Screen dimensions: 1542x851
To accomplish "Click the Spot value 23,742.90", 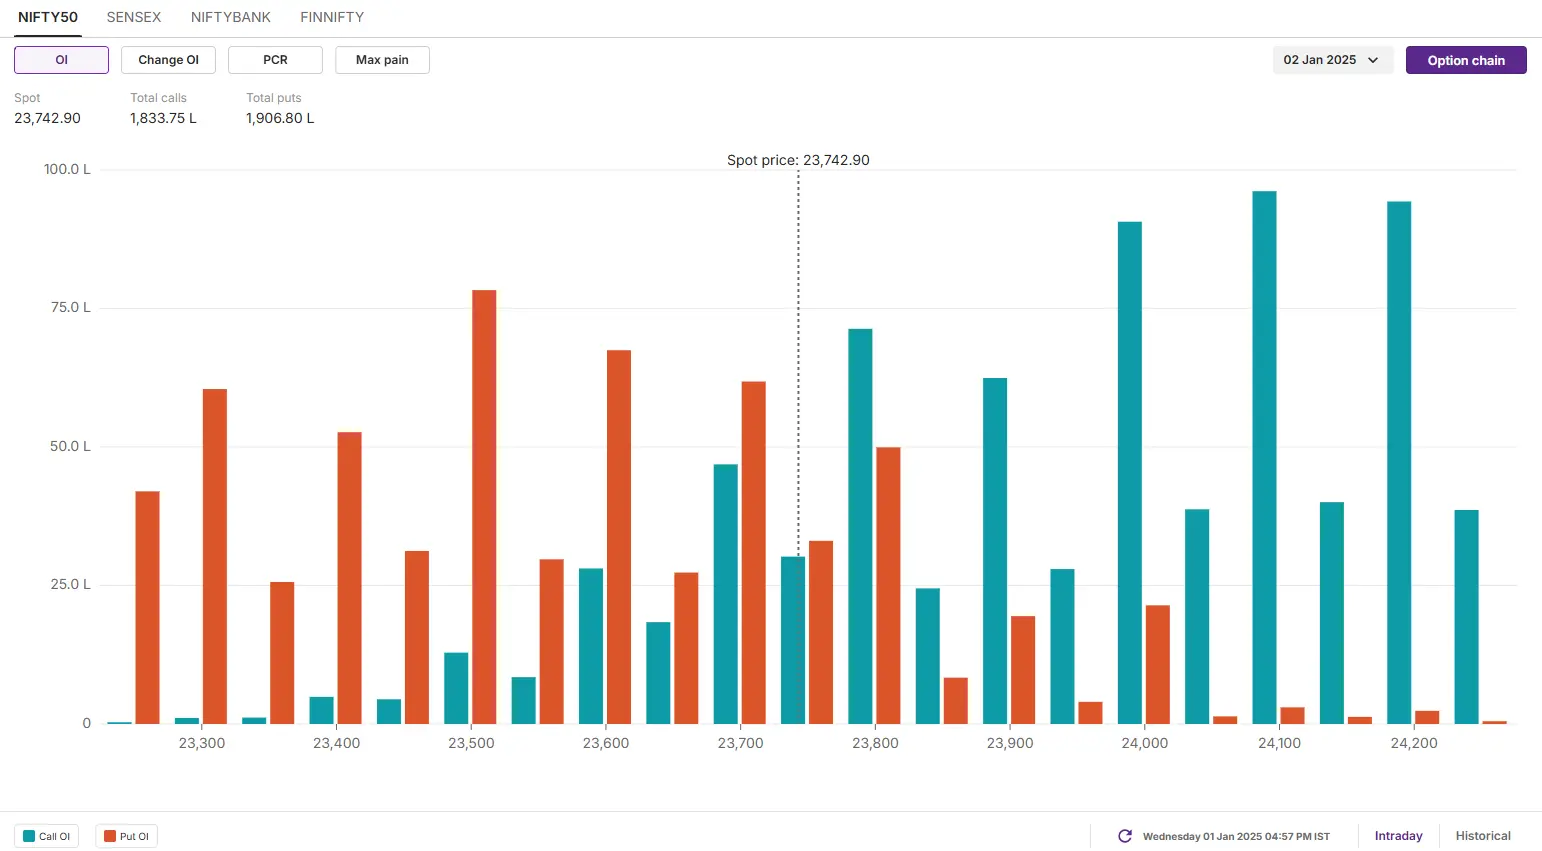I will coord(47,118).
